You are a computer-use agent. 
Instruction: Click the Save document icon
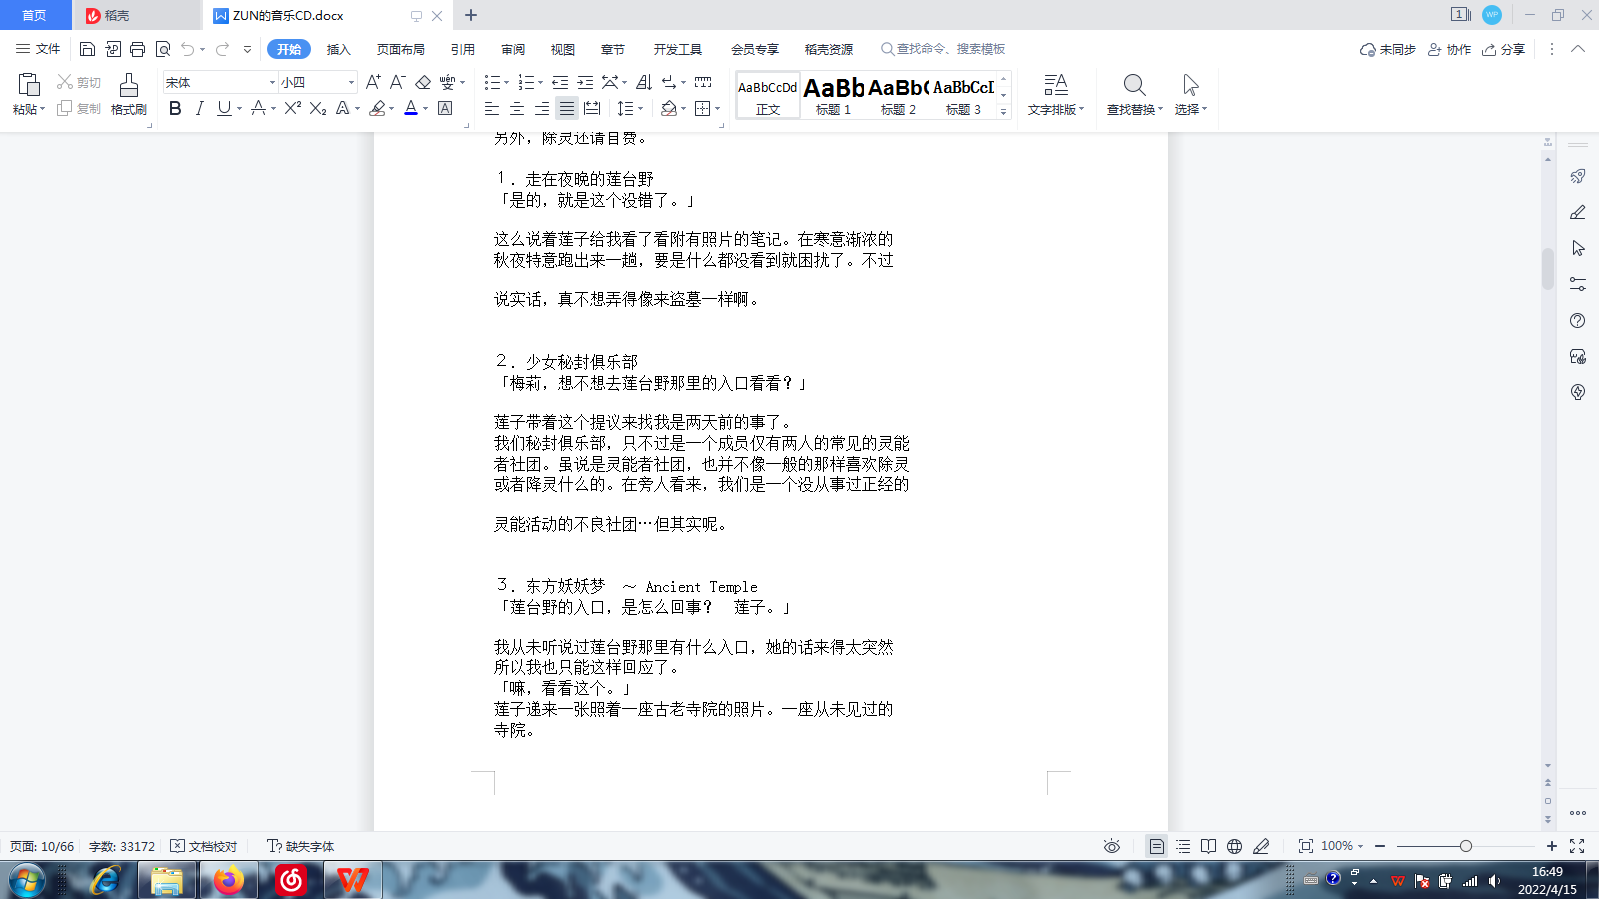coord(87,49)
